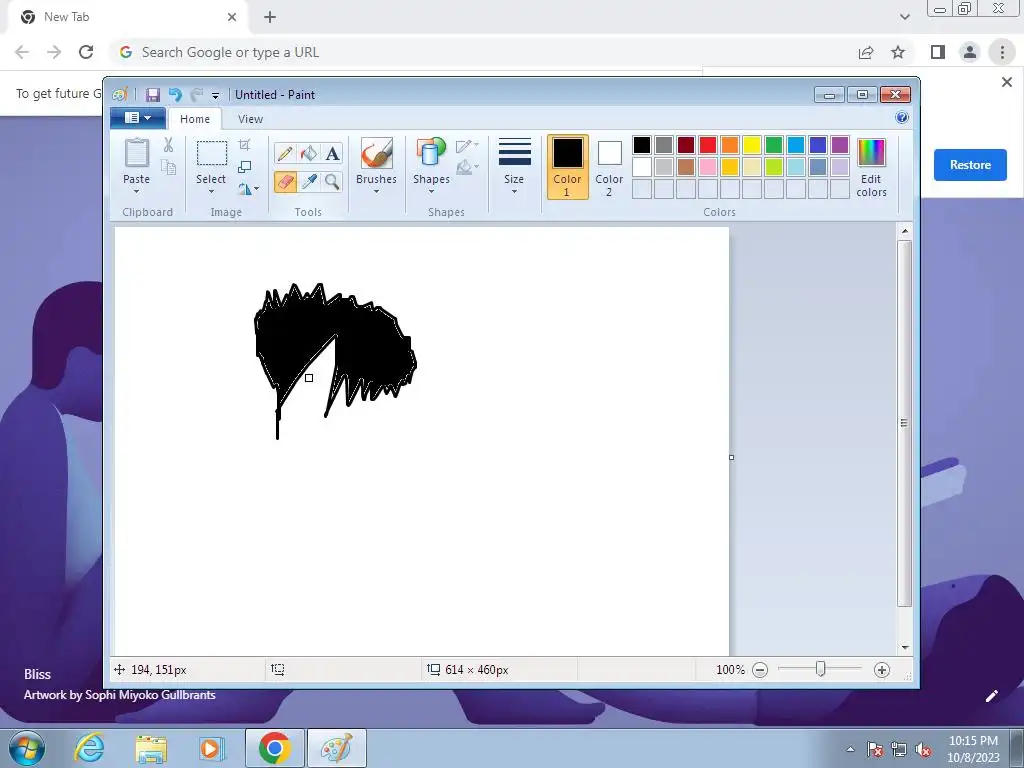Click the Redo arrow in Paint title bar
The width and height of the screenshot is (1024, 768).
pyautogui.click(x=197, y=95)
